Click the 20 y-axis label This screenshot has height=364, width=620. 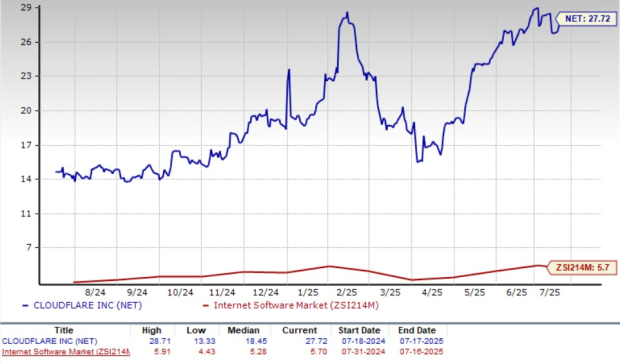[x=26, y=111]
